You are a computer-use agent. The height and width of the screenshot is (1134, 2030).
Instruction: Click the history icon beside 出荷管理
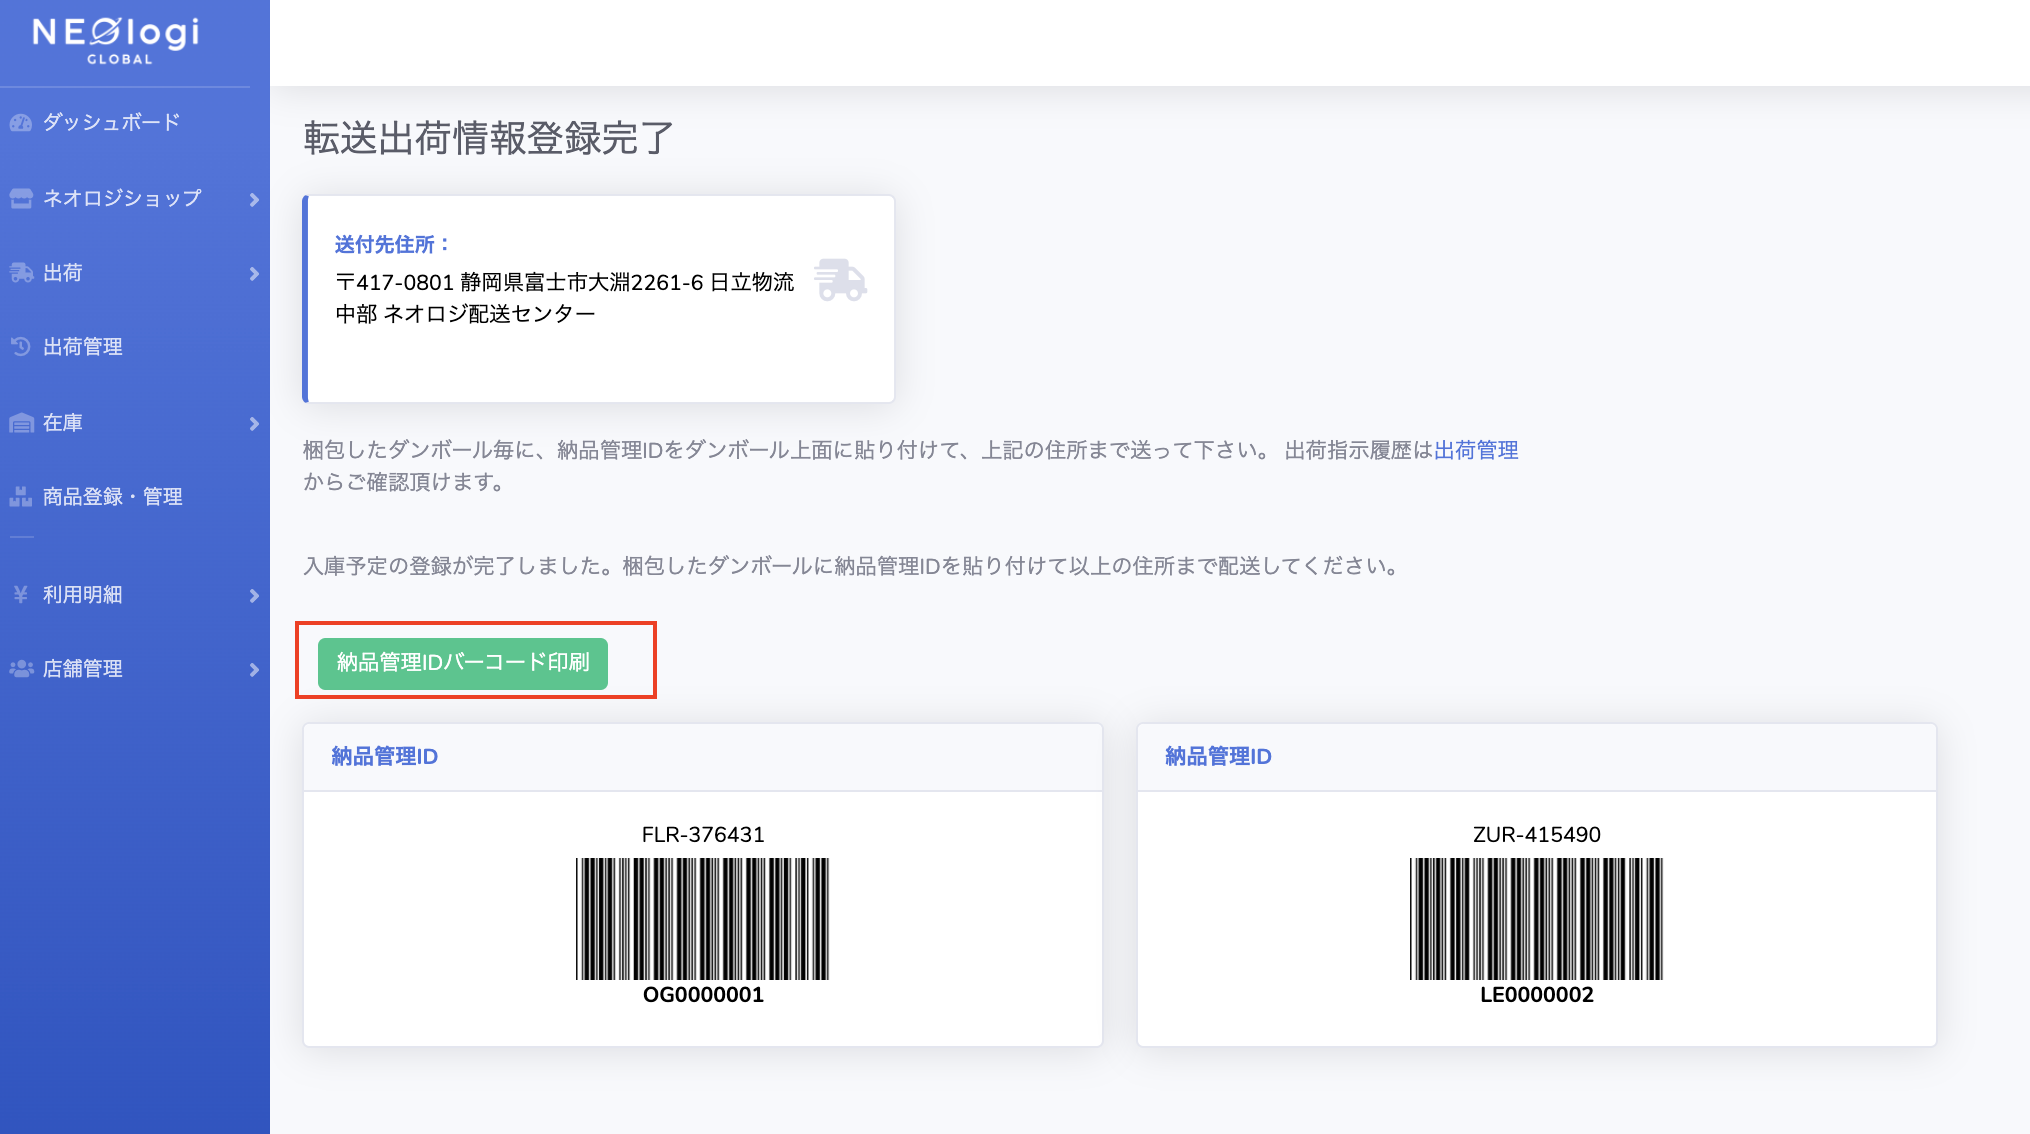pyautogui.click(x=21, y=347)
